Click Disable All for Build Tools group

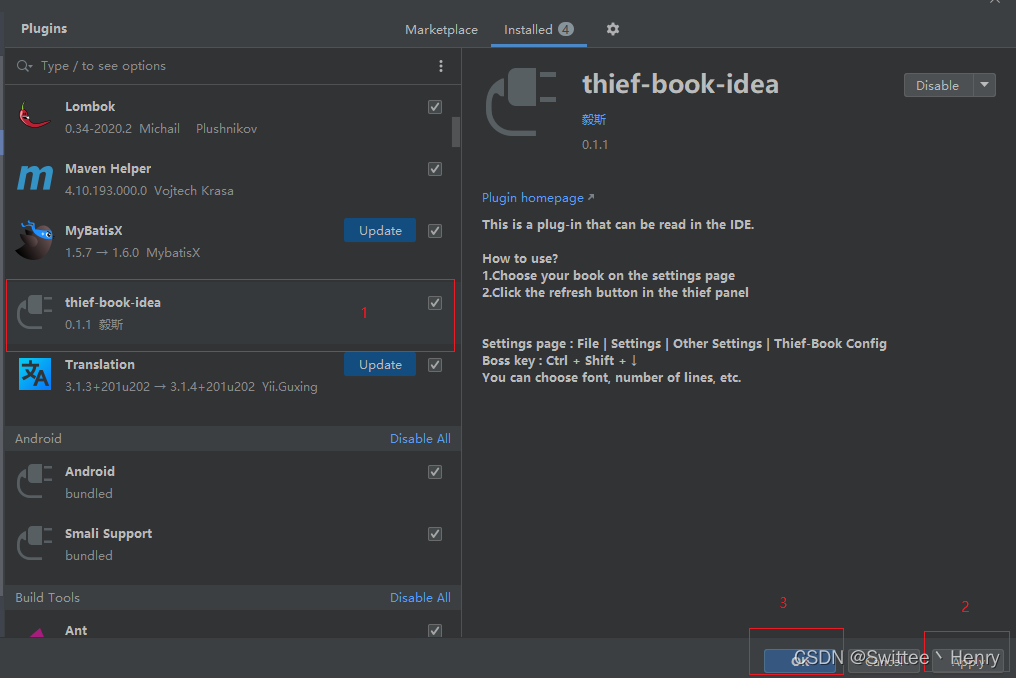tap(420, 598)
